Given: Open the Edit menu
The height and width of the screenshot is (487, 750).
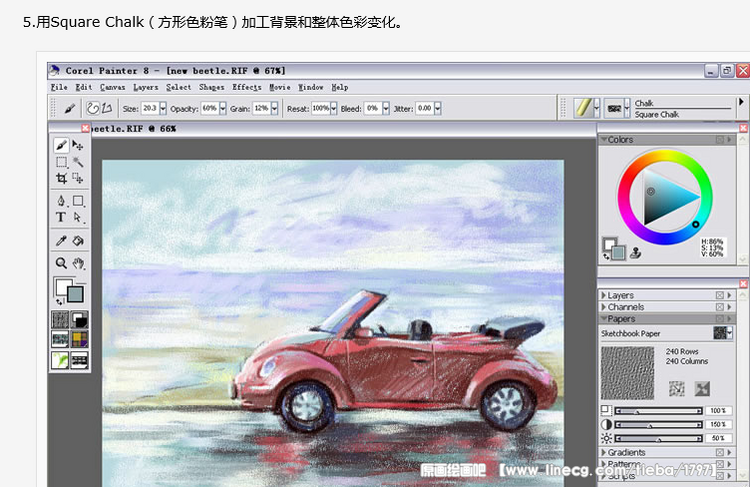Looking at the screenshot, I should point(84,87).
